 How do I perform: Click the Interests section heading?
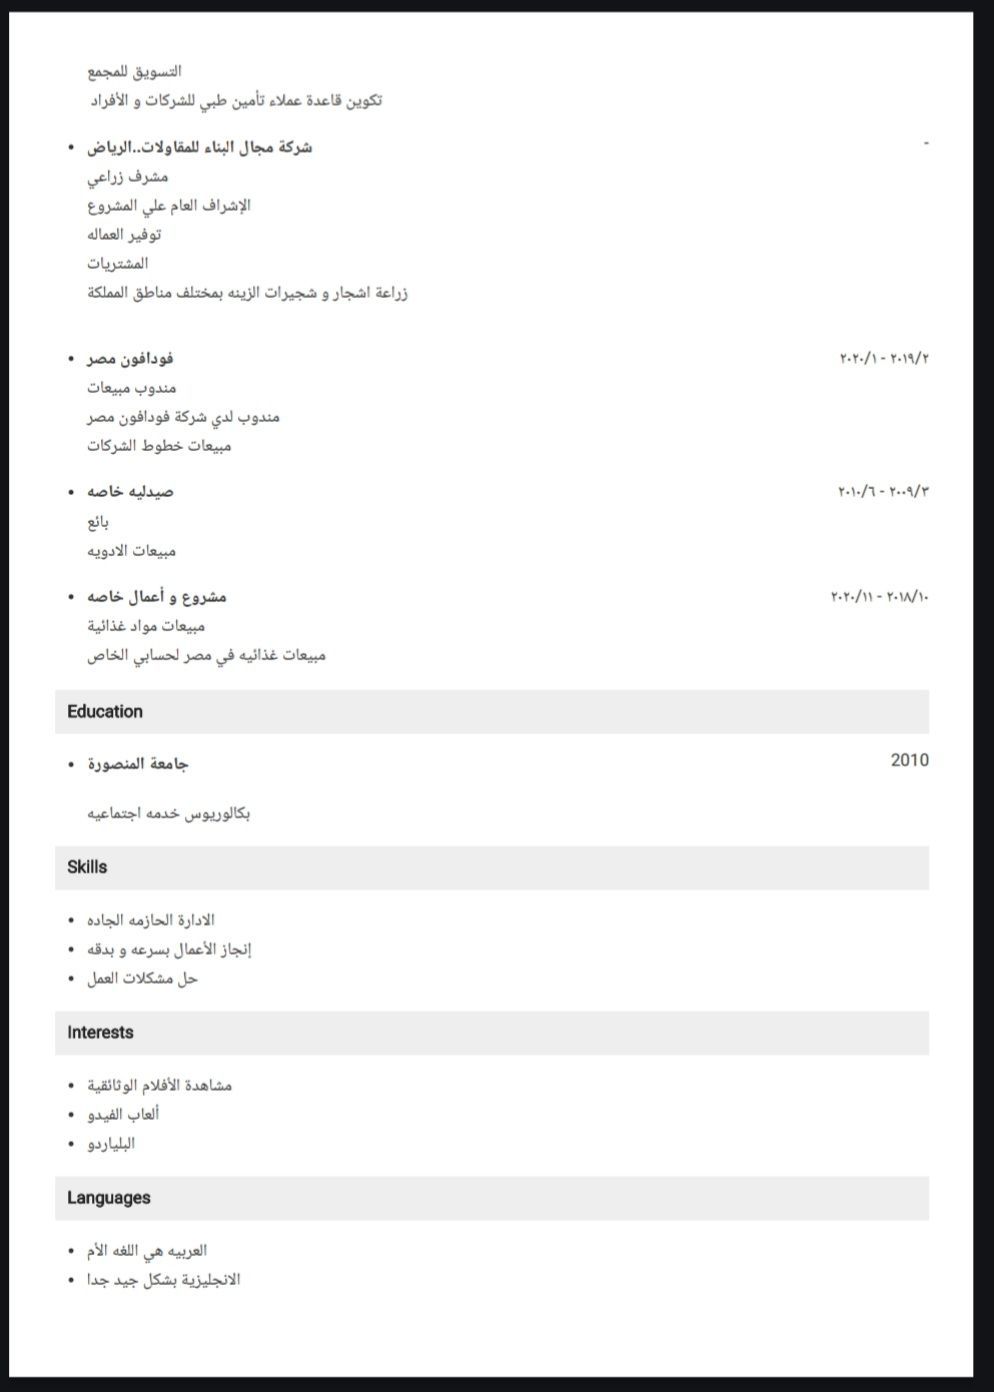click(100, 1032)
